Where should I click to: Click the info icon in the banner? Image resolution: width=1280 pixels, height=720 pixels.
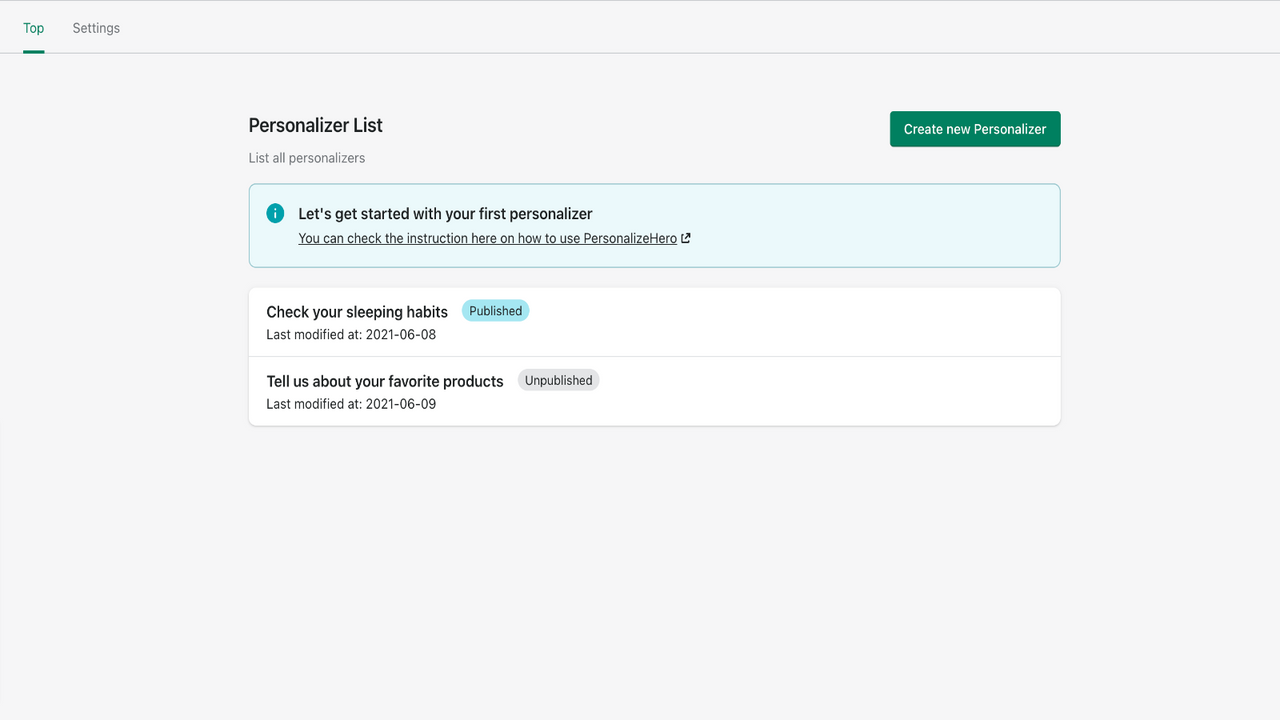(275, 213)
